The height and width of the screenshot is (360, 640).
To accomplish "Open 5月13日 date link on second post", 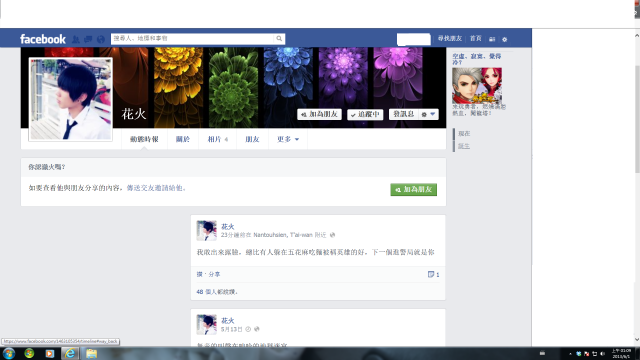I will tap(231, 329).
